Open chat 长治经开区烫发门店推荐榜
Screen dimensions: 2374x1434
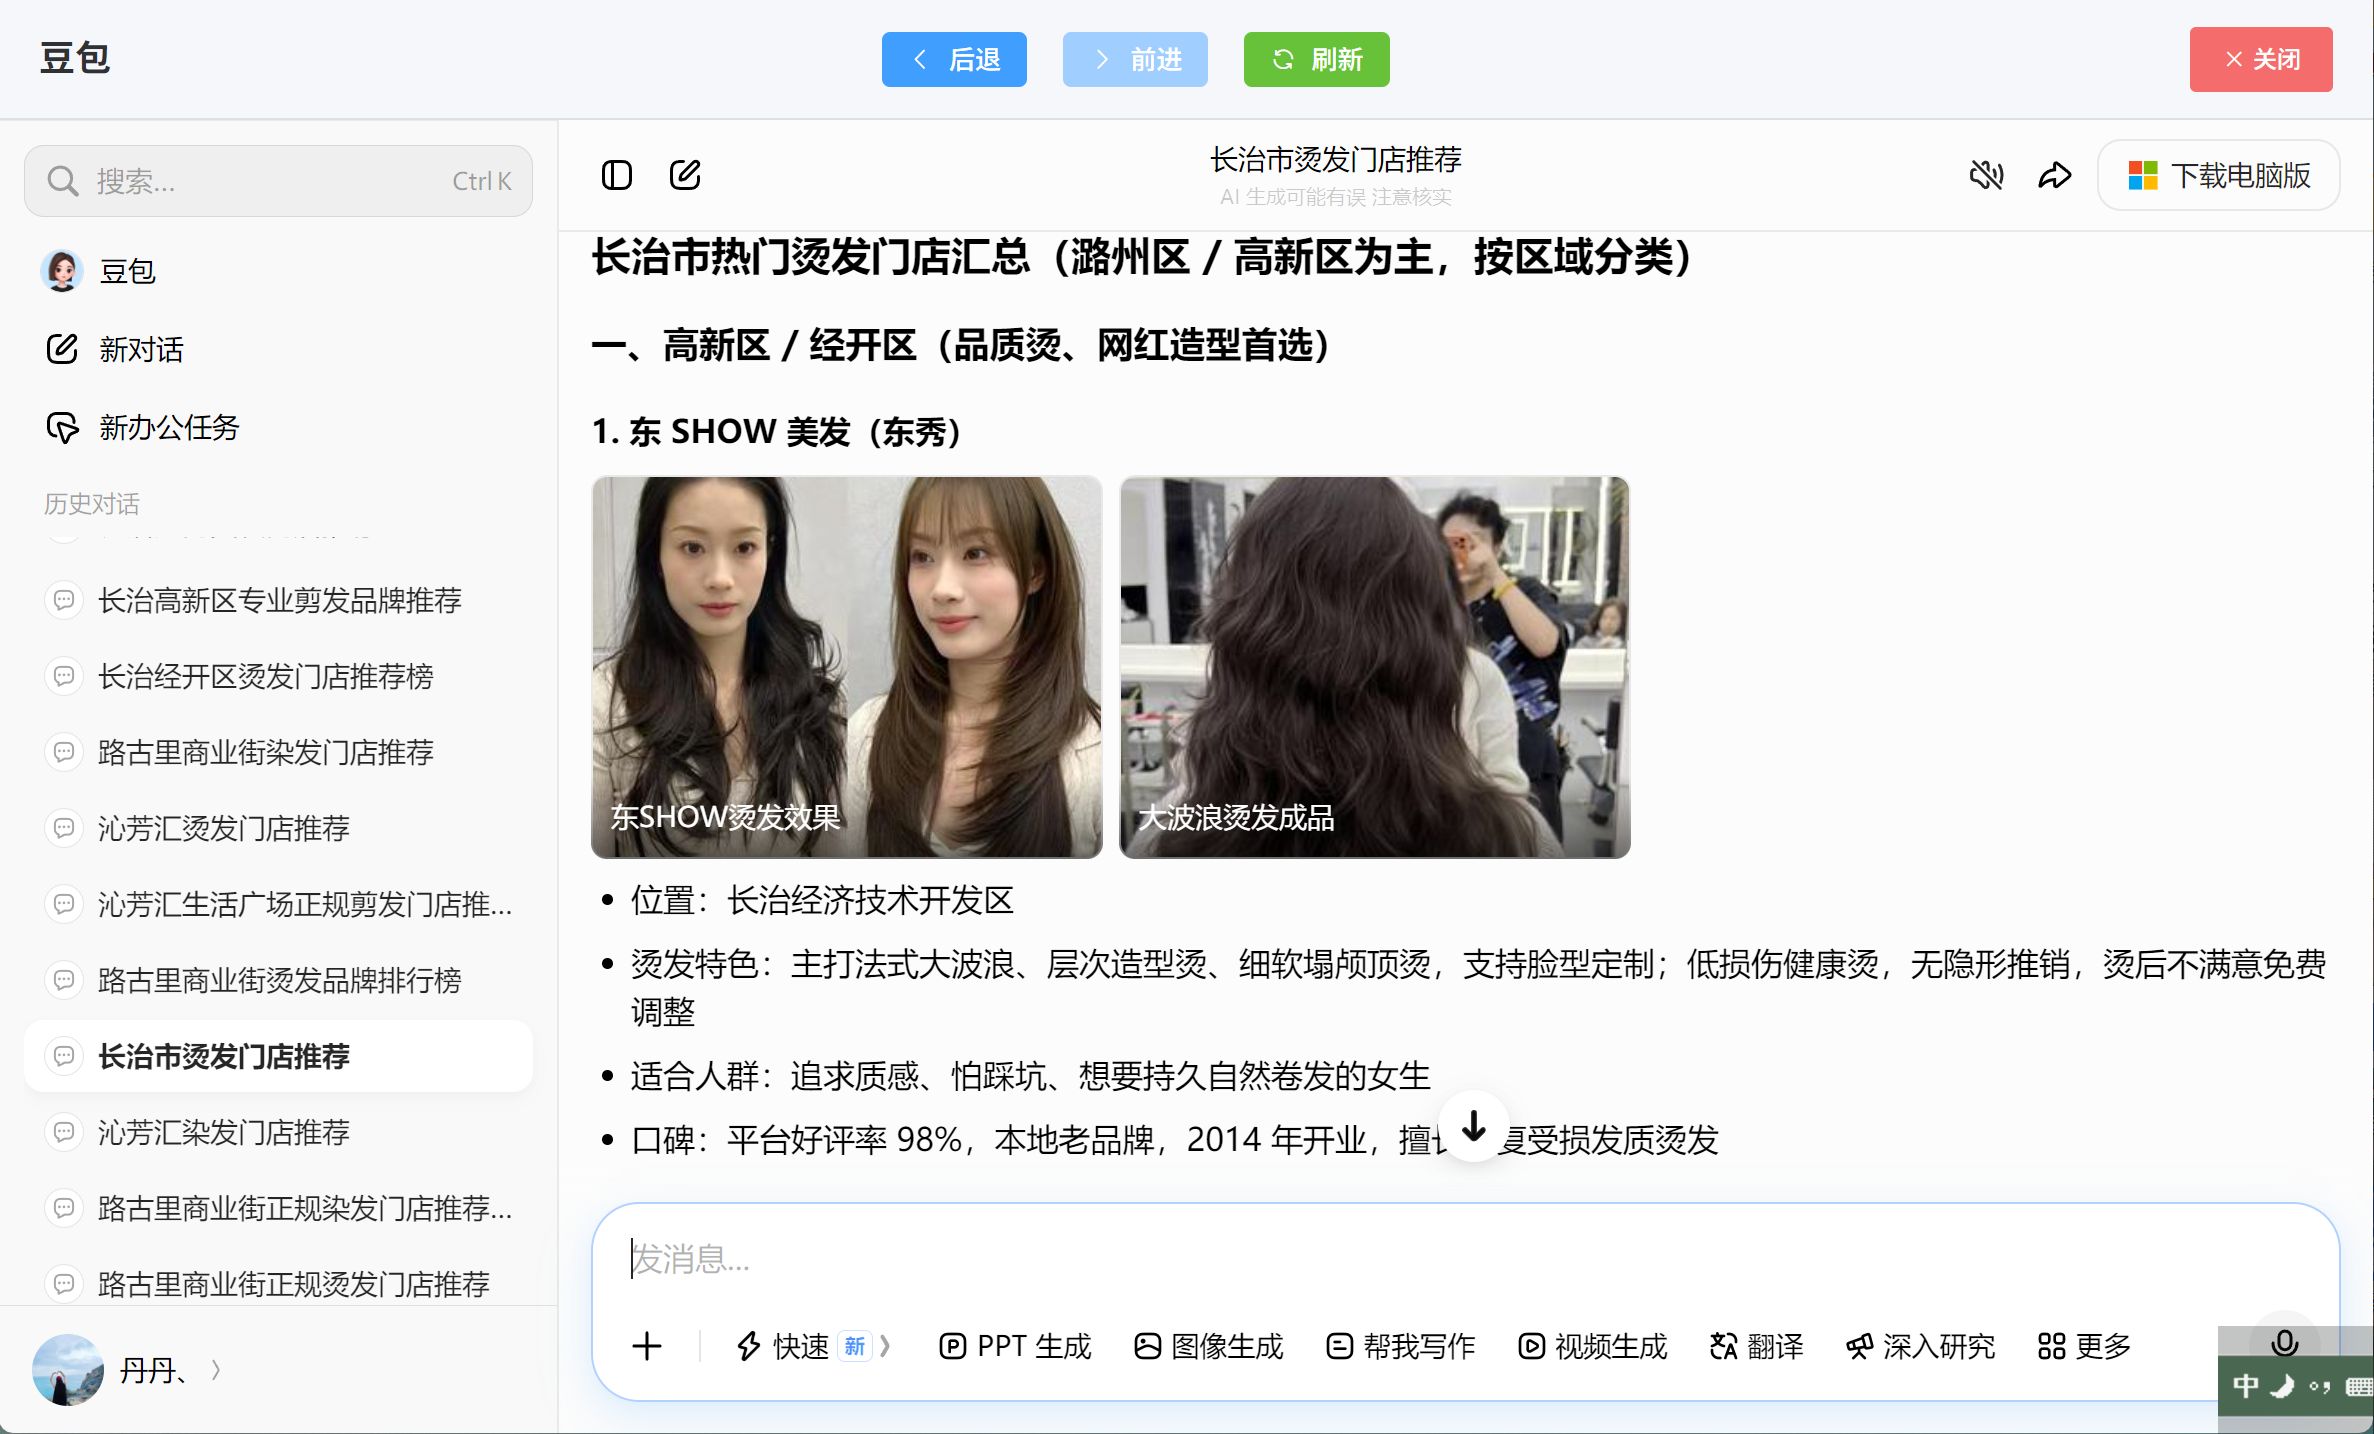[x=278, y=676]
